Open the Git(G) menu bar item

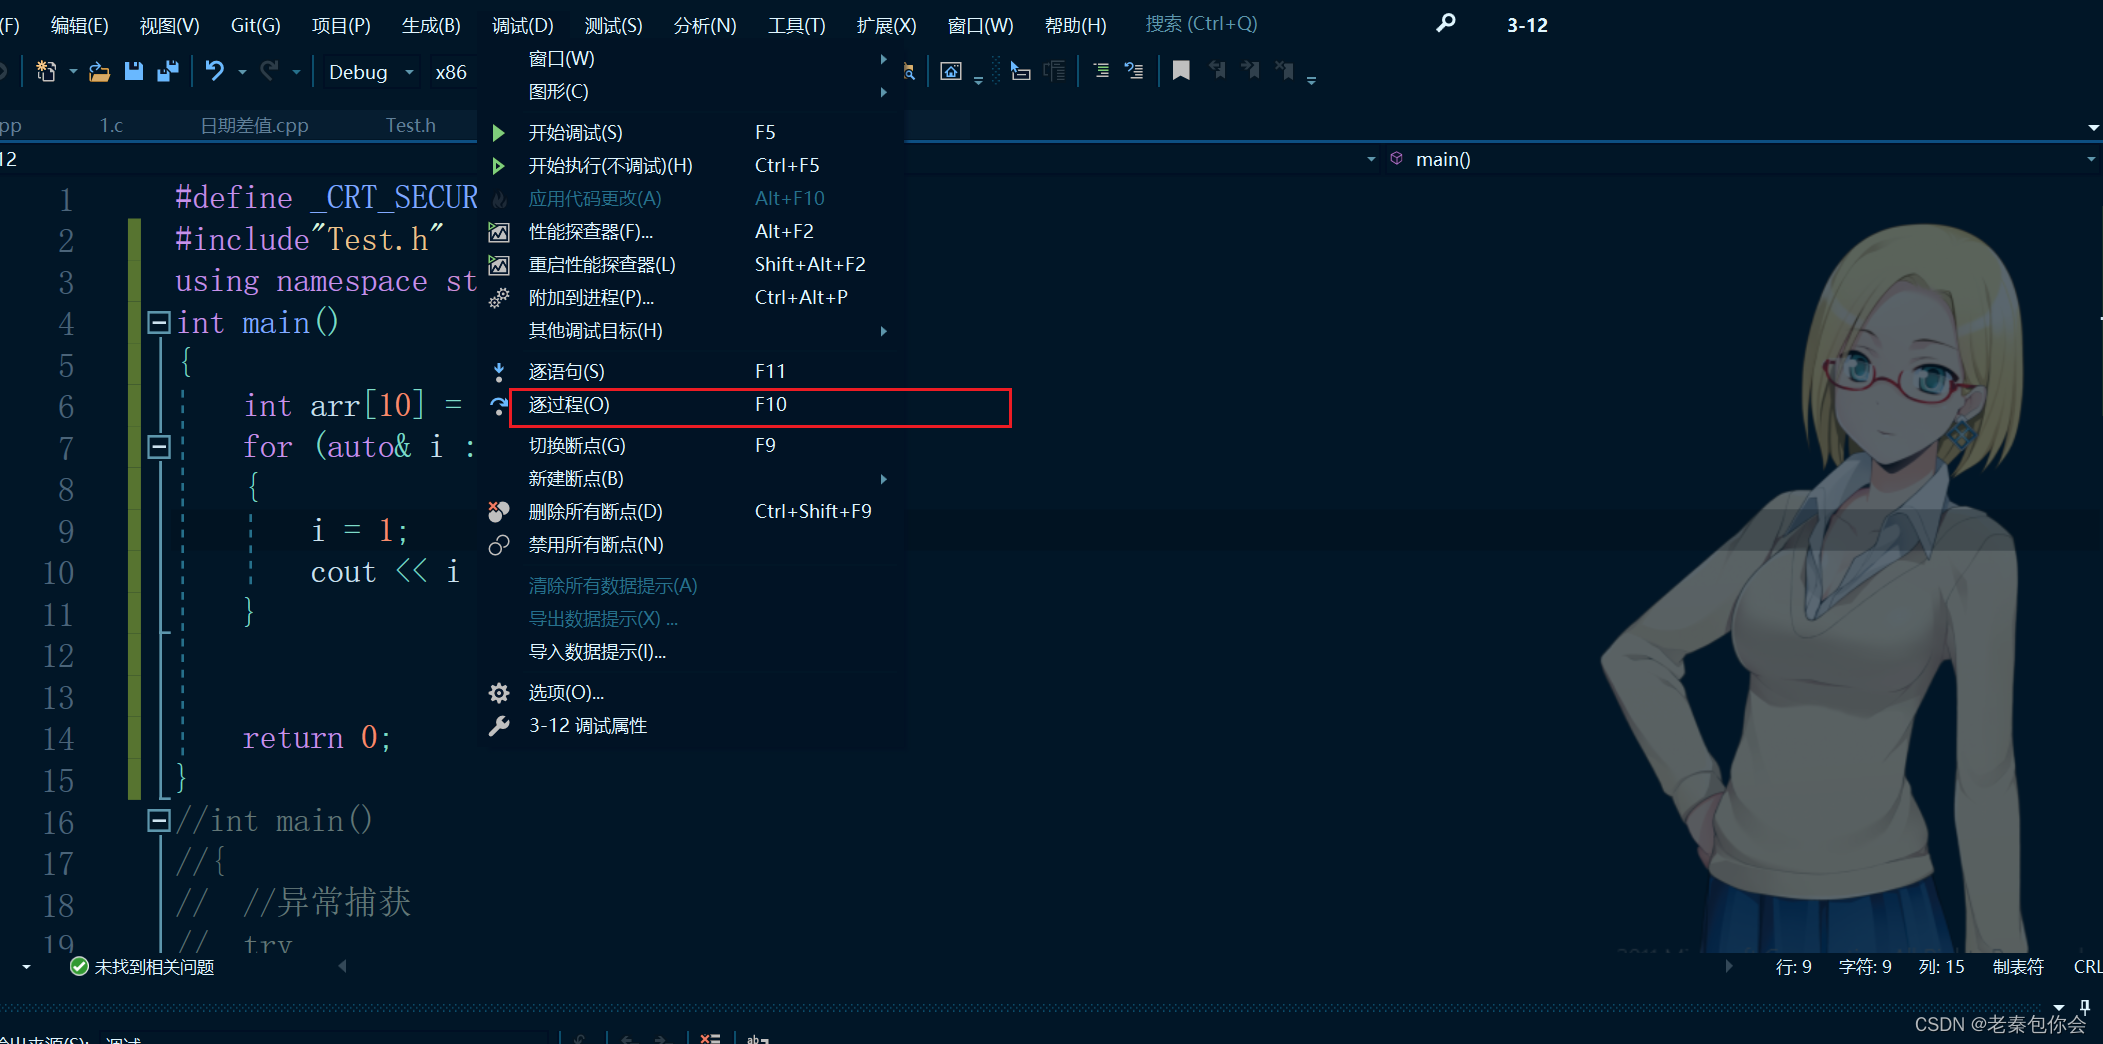click(255, 25)
